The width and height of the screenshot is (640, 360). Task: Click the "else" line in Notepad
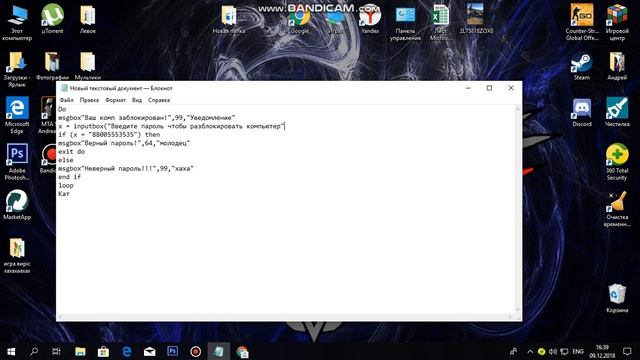(66, 160)
